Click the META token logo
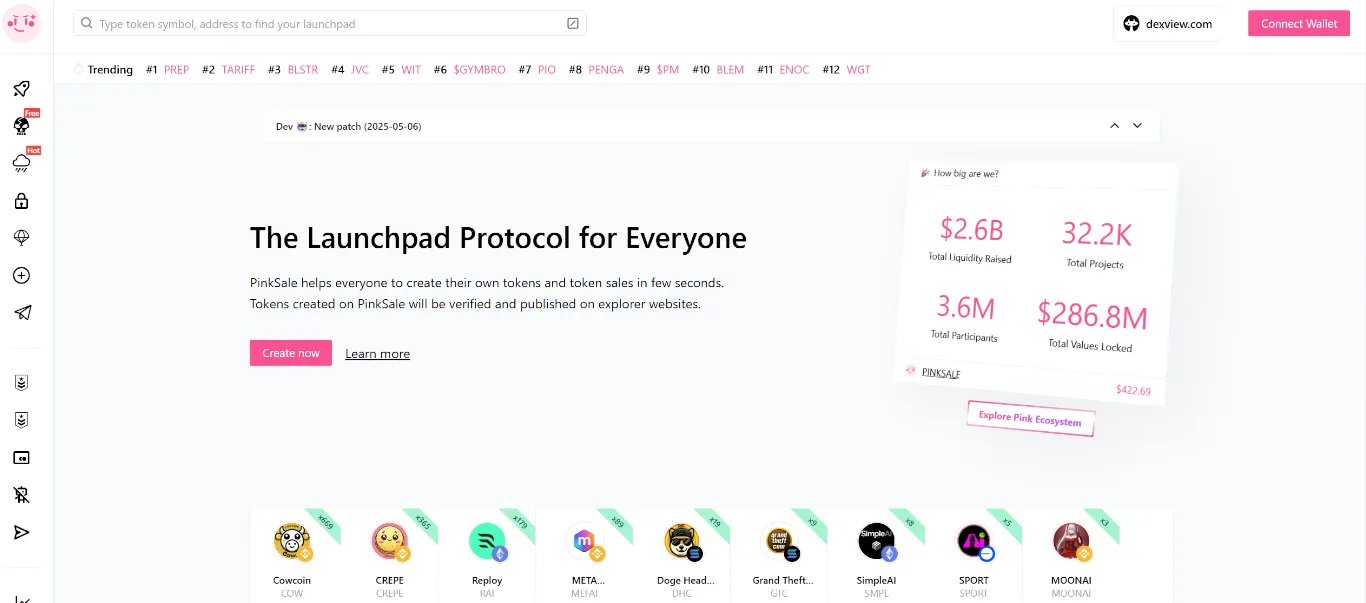 tap(584, 541)
